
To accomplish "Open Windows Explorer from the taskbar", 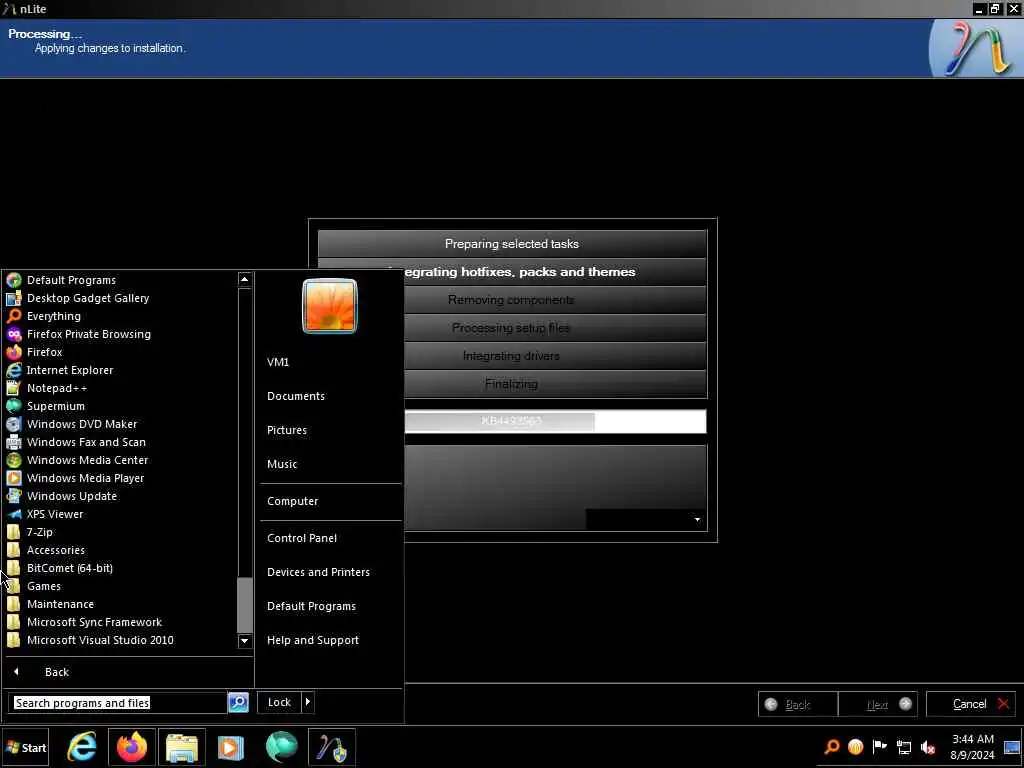I will (x=182, y=747).
